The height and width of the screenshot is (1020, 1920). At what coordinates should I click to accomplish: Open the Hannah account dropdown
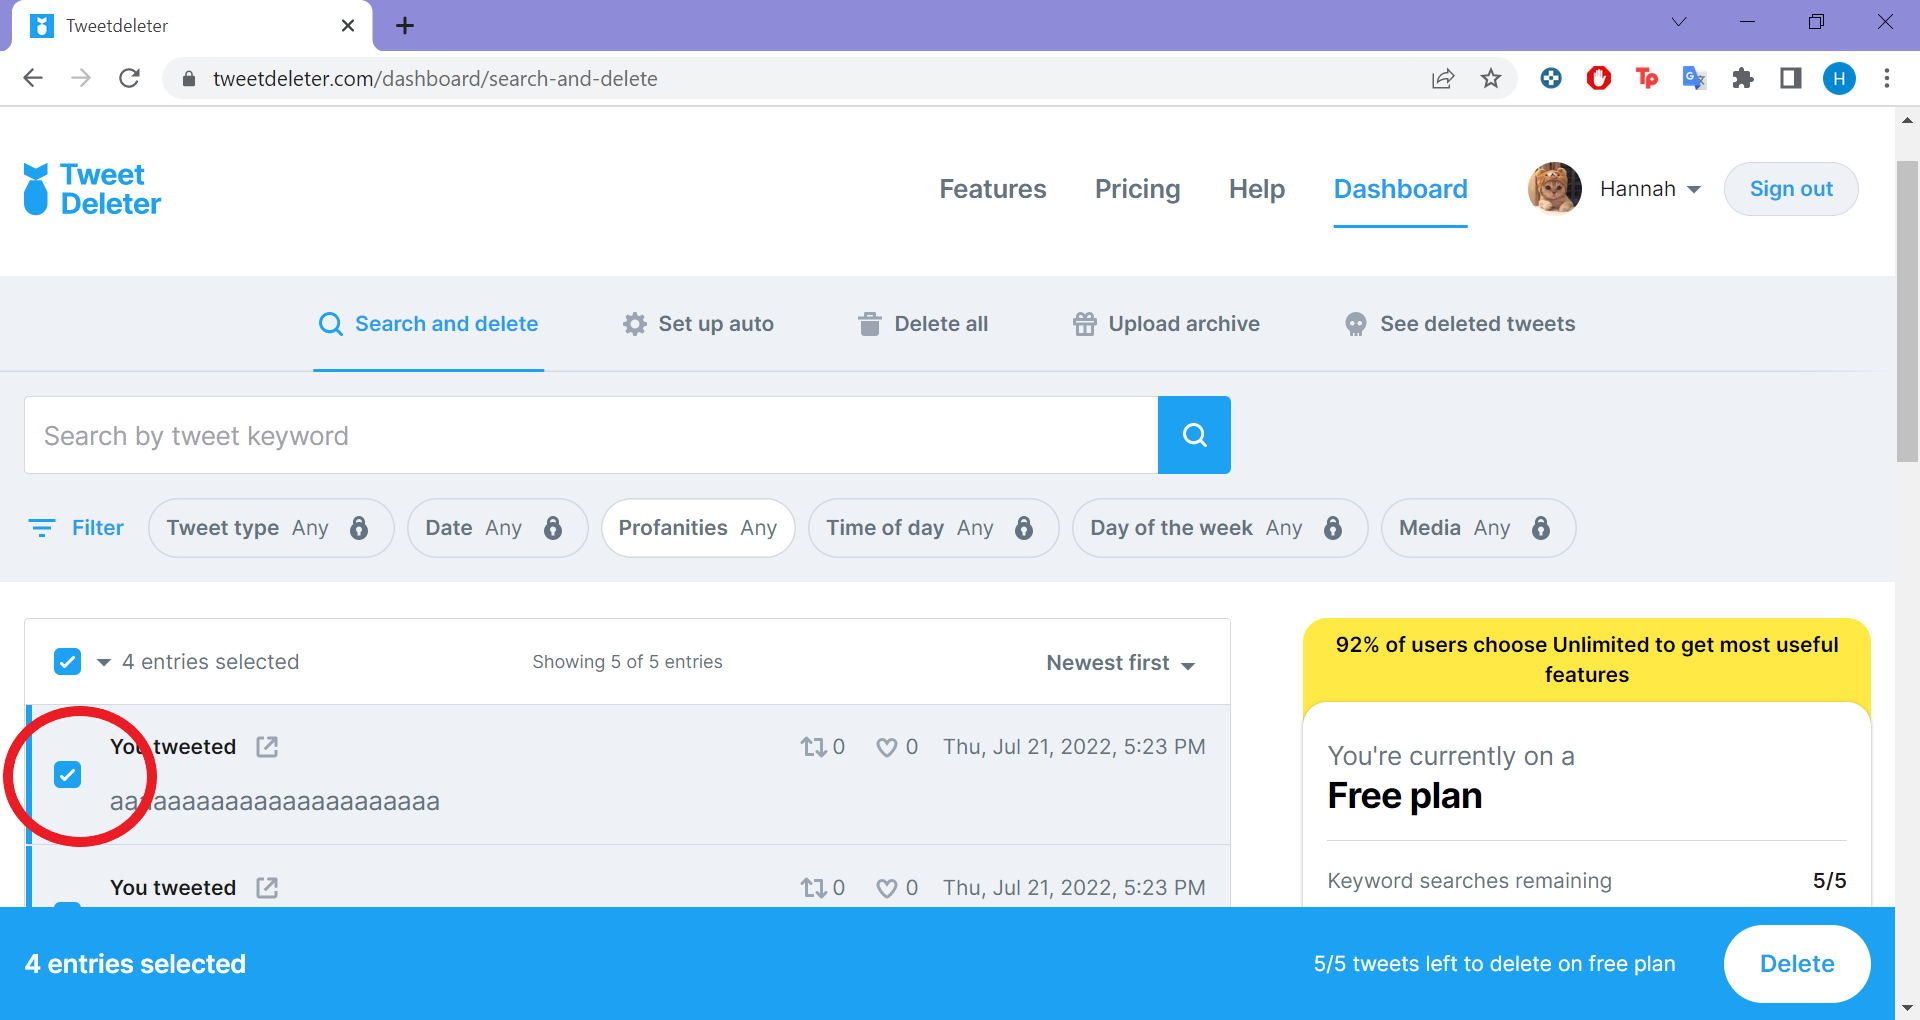1651,189
